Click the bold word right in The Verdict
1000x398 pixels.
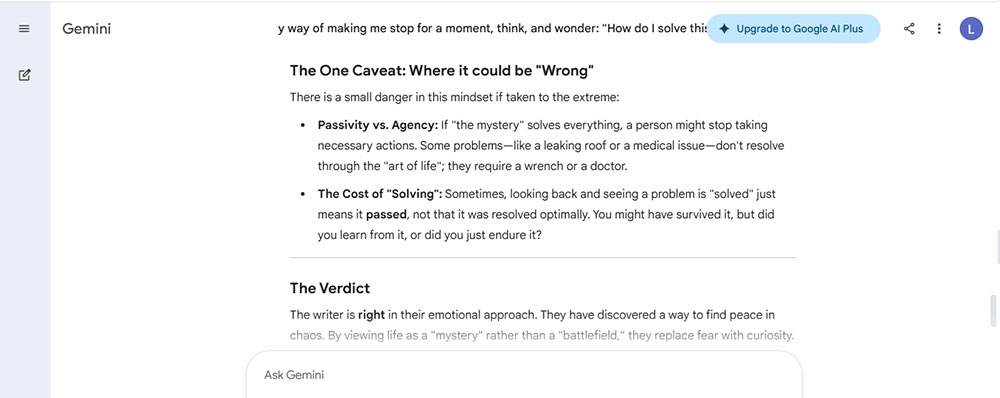(371, 315)
